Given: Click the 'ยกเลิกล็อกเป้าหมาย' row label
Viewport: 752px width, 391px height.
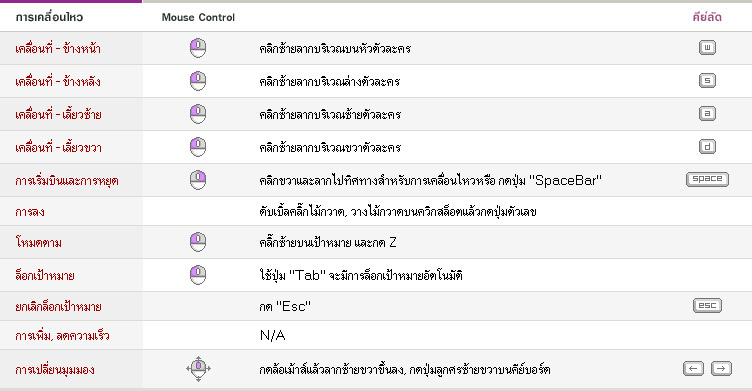Looking at the screenshot, I should (x=58, y=306).
